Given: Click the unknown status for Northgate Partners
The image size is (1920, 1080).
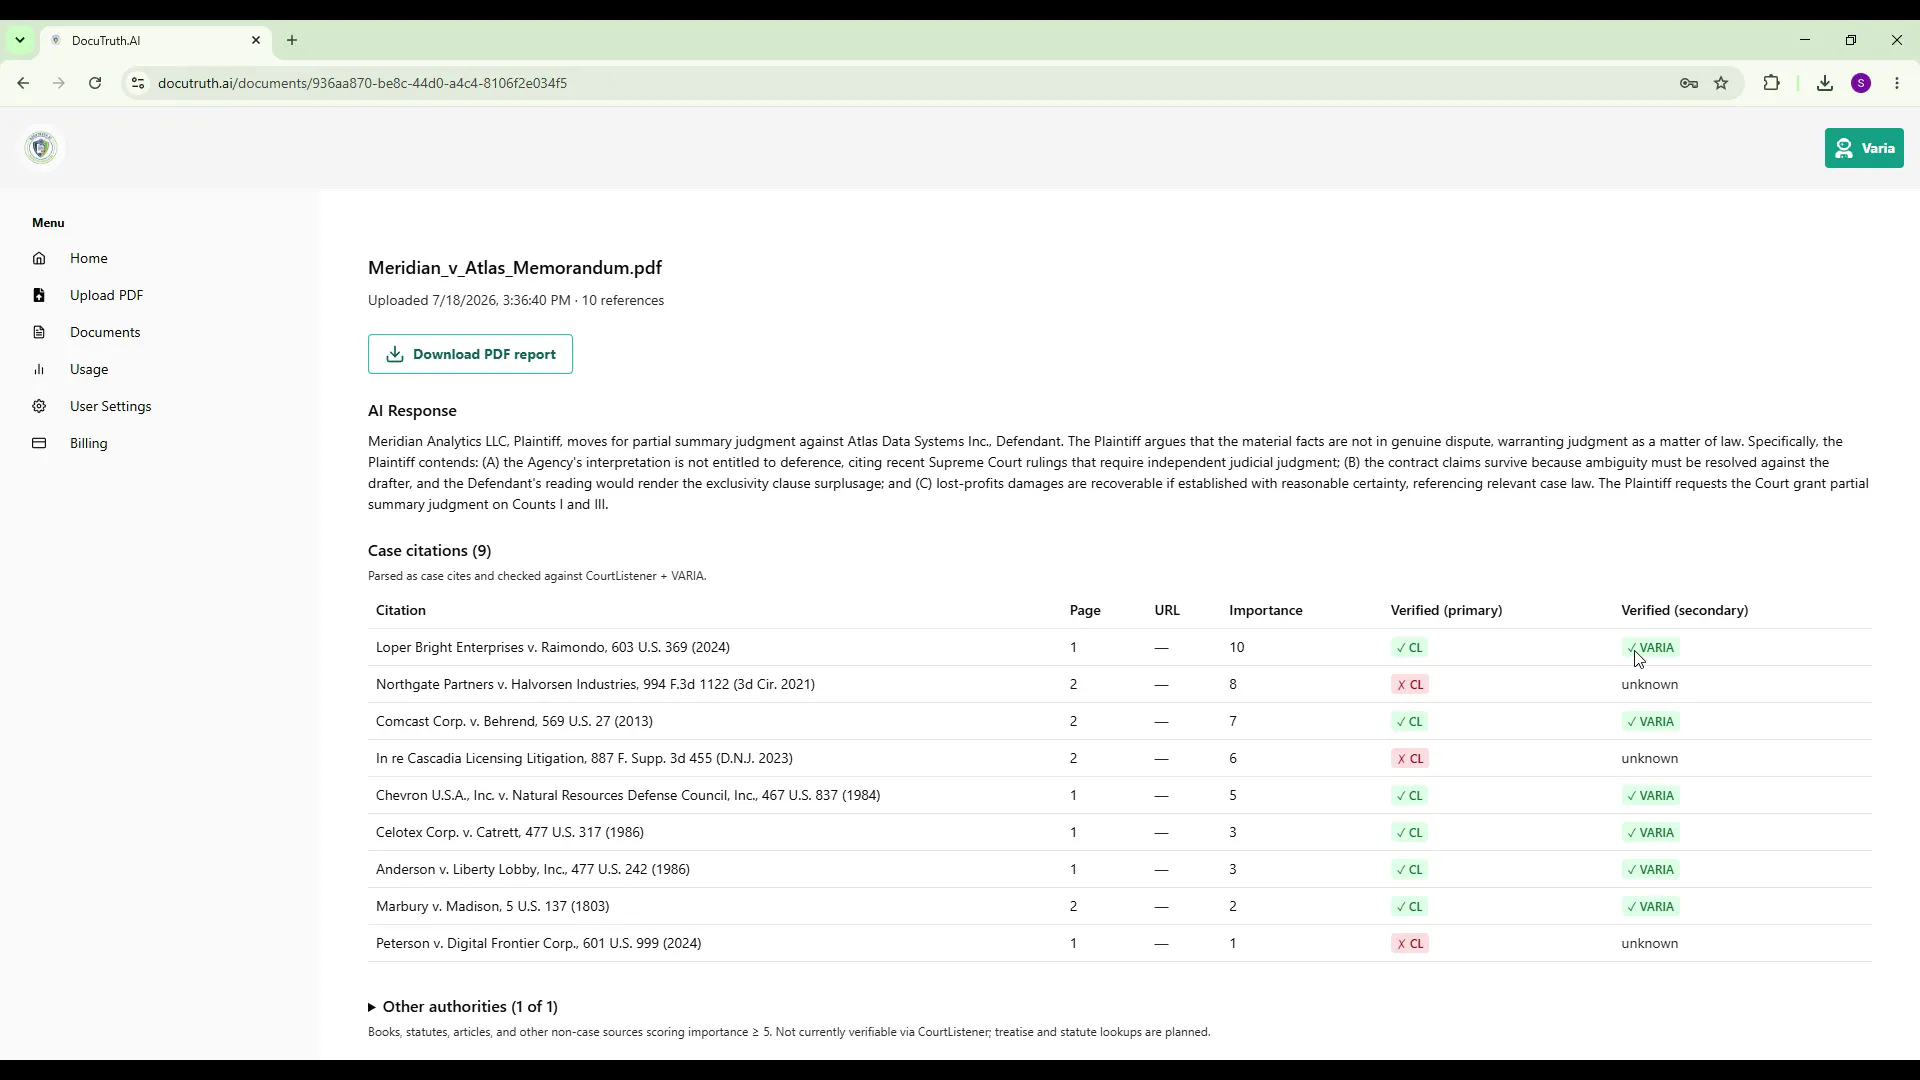Looking at the screenshot, I should pyautogui.click(x=1650, y=684).
